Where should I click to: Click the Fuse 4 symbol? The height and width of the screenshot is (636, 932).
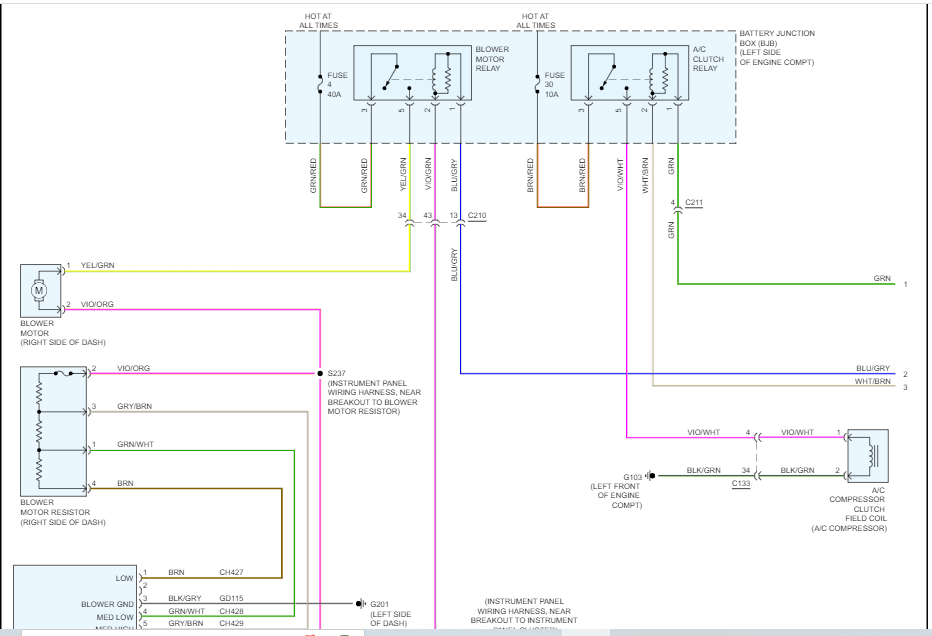[320, 84]
